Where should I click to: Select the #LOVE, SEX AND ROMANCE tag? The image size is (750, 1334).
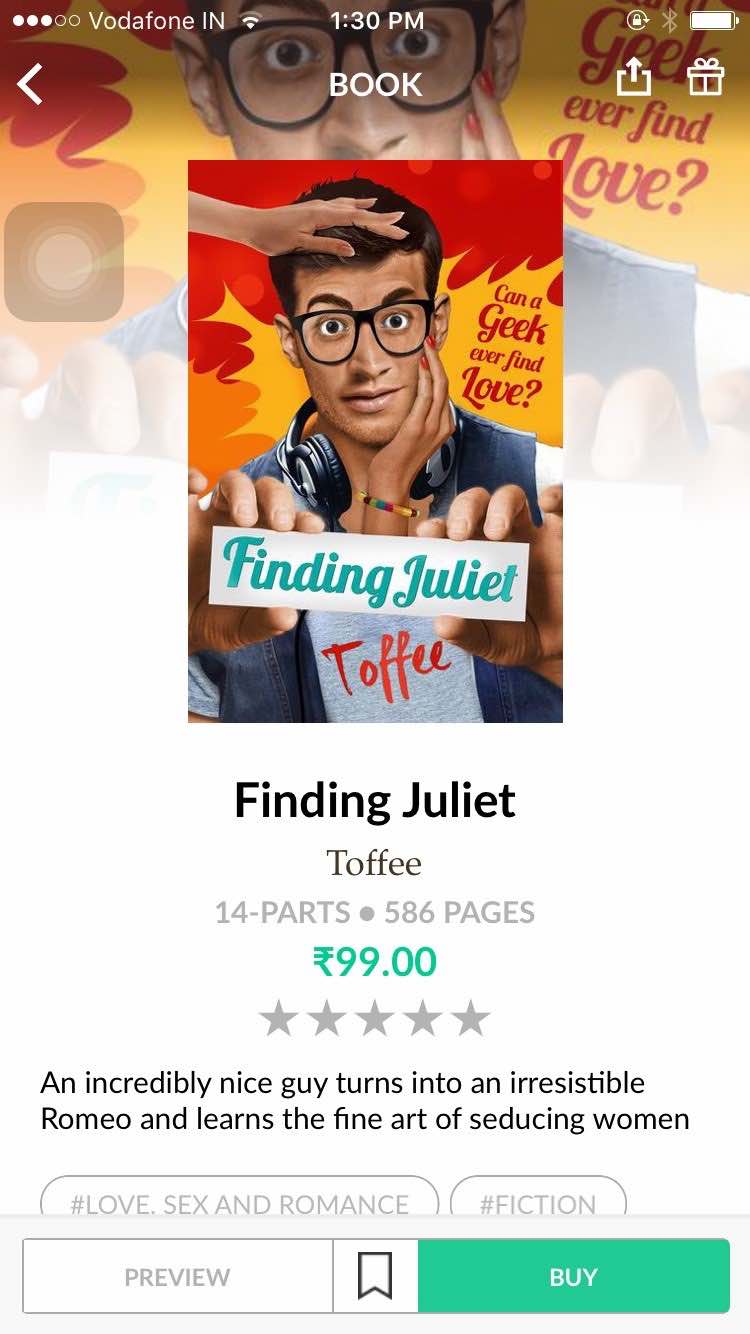tap(239, 1200)
